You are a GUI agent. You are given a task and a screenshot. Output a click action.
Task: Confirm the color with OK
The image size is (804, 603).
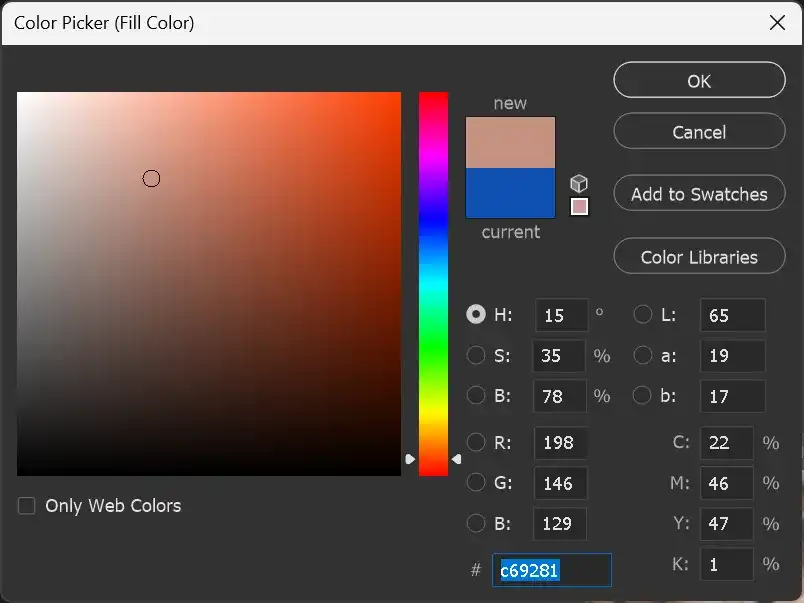699,81
